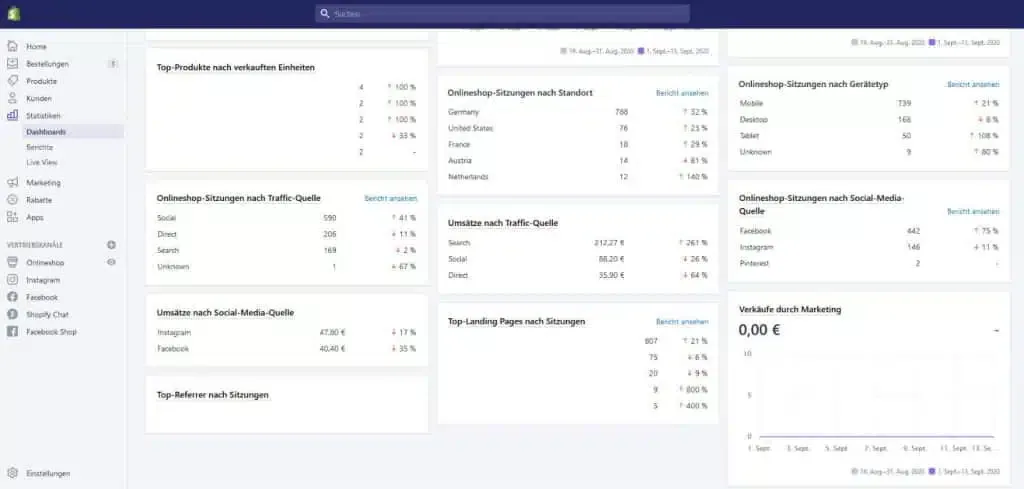The image size is (1024, 489).
Task: Open the Facebook Shop channel
Action: (x=51, y=332)
